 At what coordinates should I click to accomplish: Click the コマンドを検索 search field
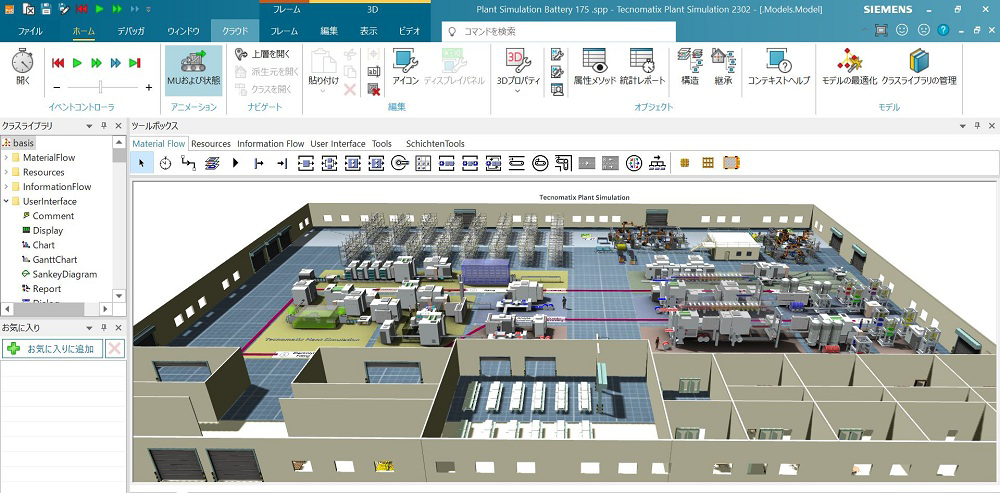click(x=559, y=31)
